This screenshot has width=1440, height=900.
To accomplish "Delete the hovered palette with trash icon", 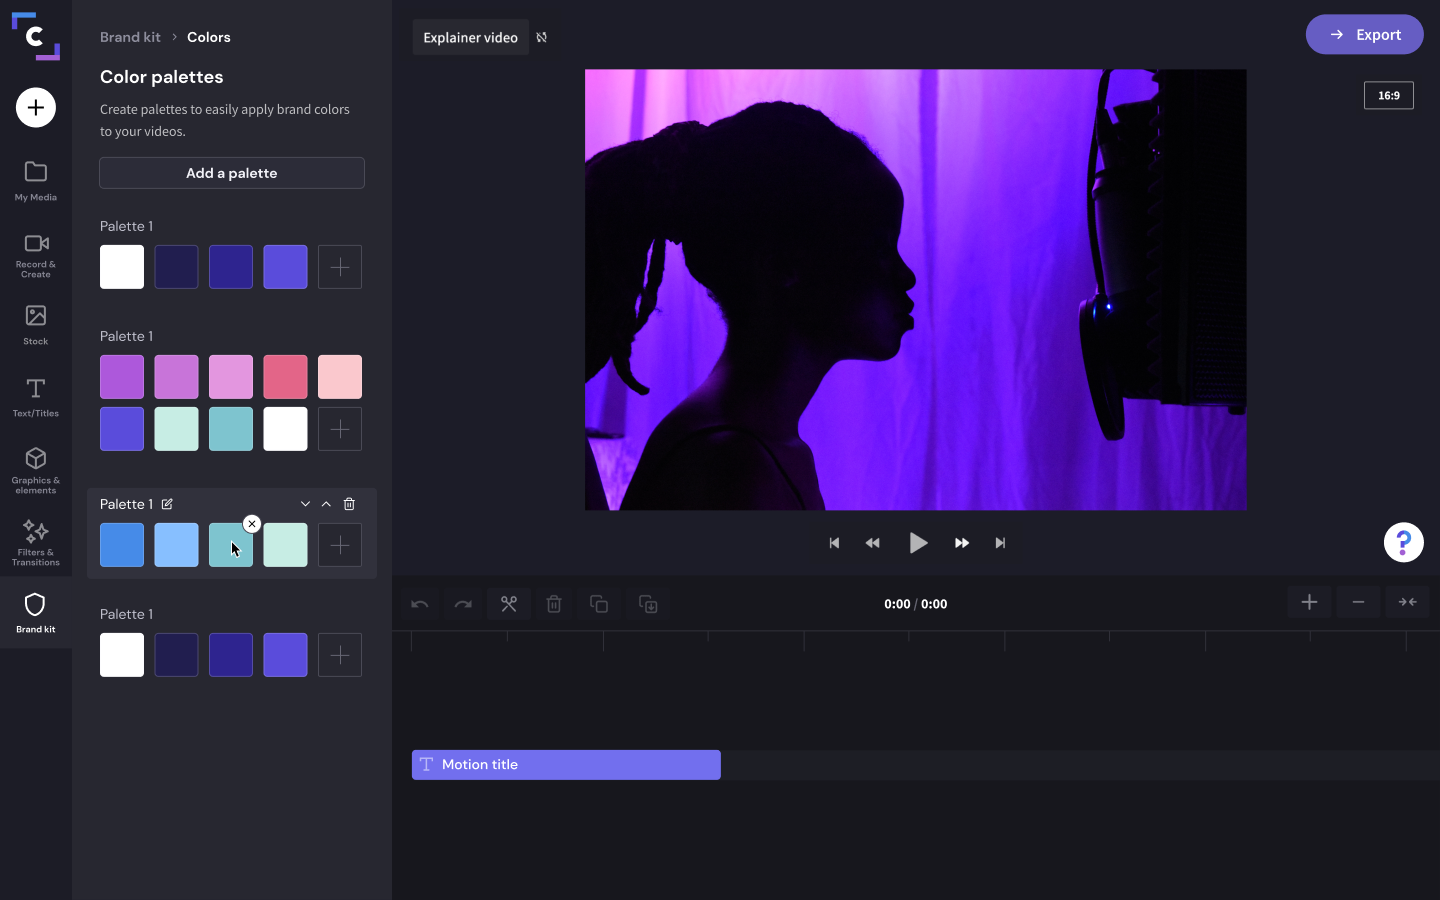I will [x=349, y=504].
